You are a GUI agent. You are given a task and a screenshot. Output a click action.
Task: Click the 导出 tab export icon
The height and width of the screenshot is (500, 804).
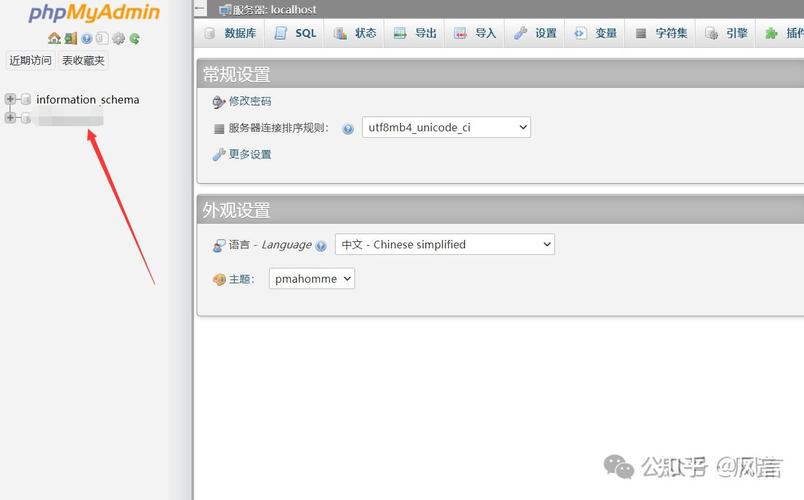400,33
